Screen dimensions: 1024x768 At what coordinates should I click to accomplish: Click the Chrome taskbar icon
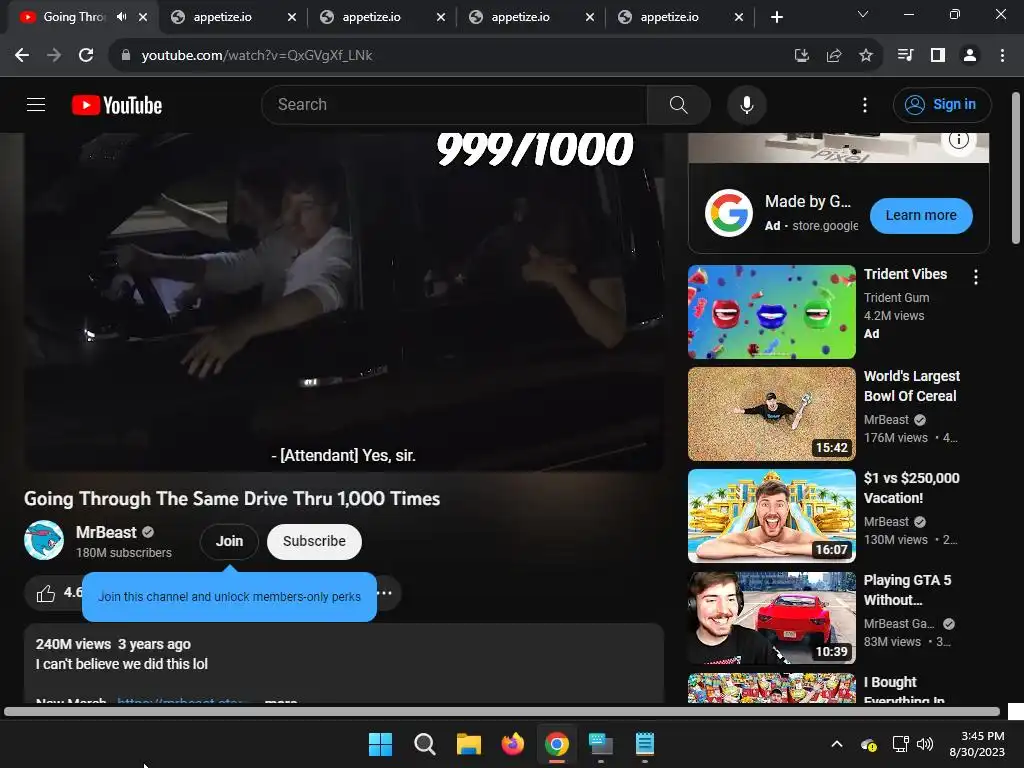[x=556, y=744]
